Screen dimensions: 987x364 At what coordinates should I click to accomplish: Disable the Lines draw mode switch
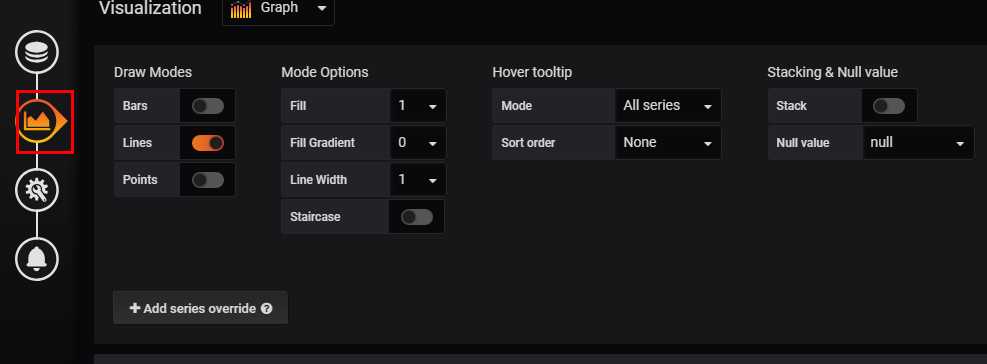point(208,143)
